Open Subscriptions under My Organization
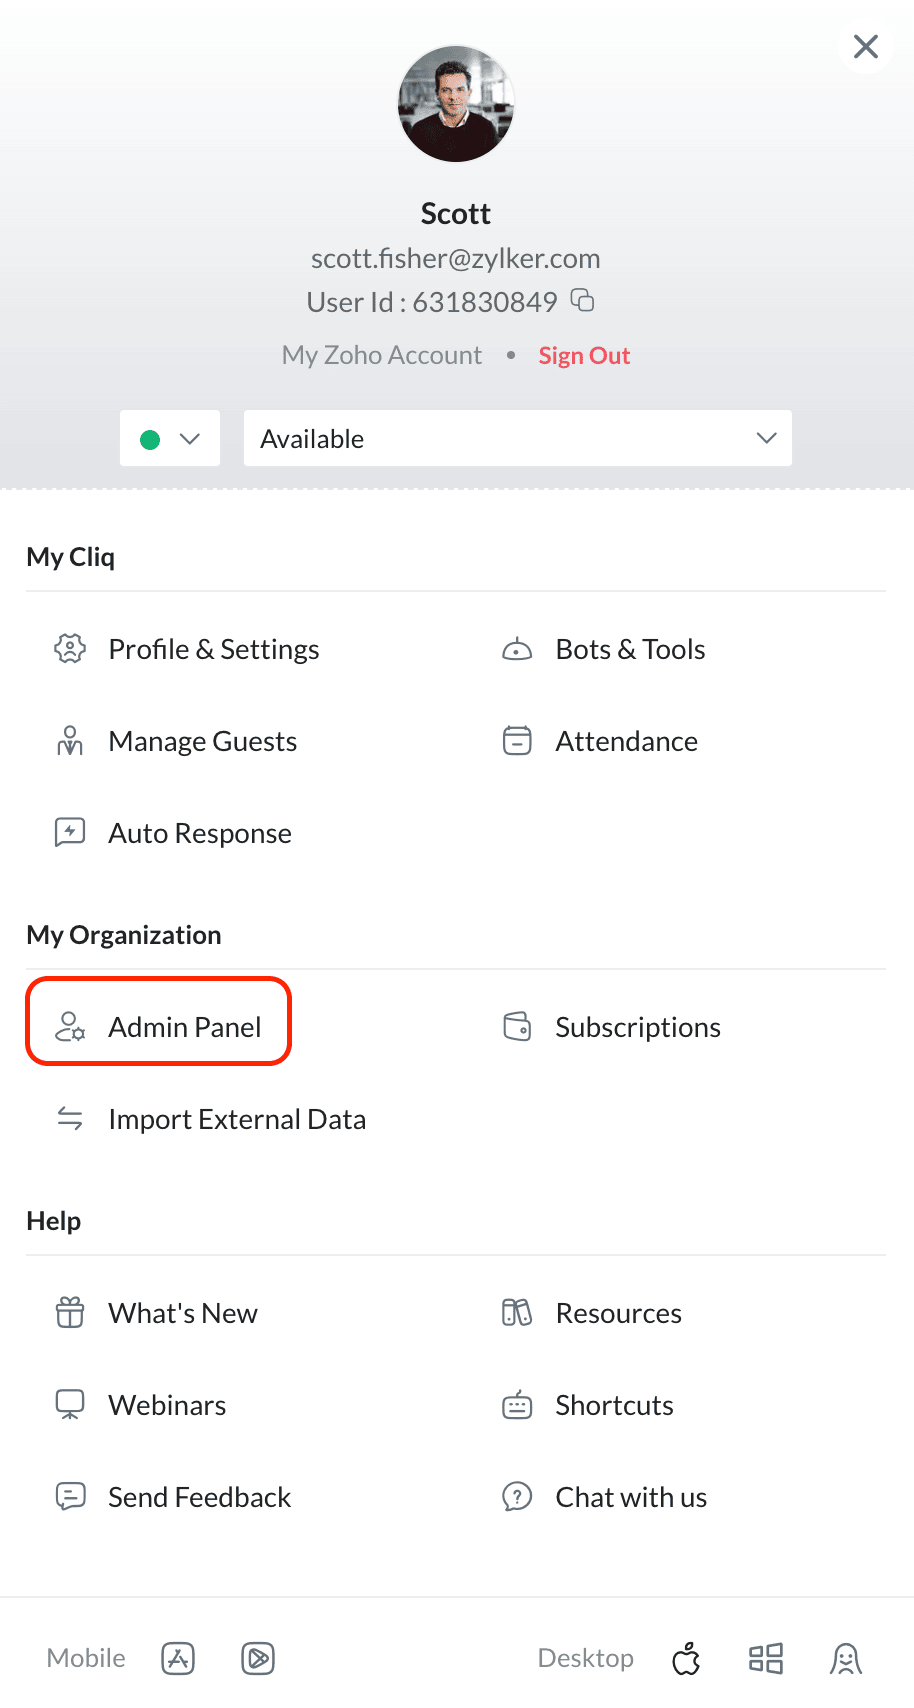Screen dimensions: 914x1708 611,1027
